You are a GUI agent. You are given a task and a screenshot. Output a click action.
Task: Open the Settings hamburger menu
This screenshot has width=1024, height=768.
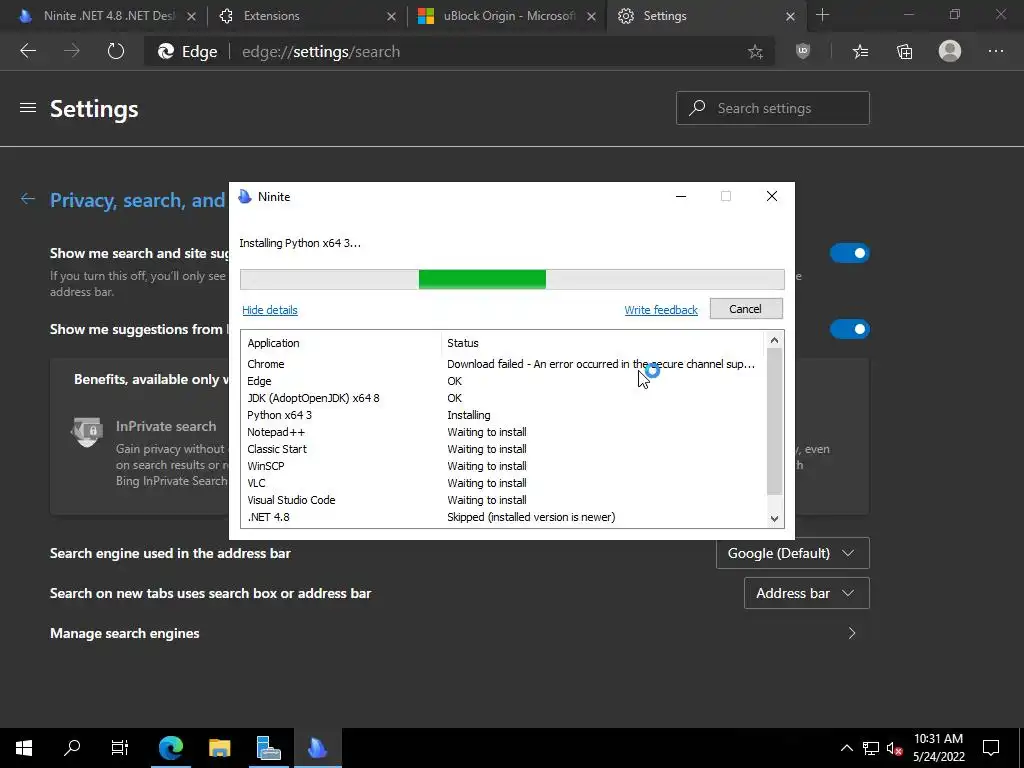tap(27, 108)
